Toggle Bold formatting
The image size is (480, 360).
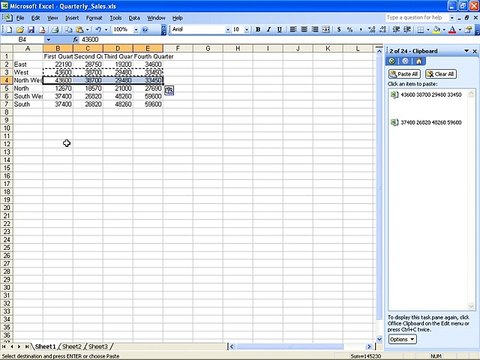258,30
